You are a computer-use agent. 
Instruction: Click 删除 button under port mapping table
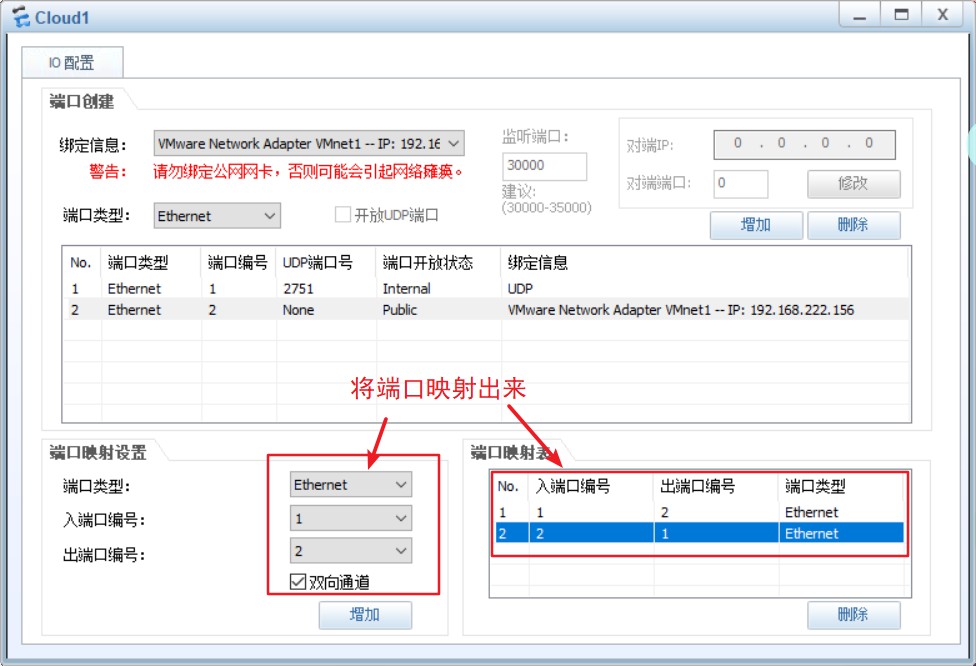[x=853, y=615]
